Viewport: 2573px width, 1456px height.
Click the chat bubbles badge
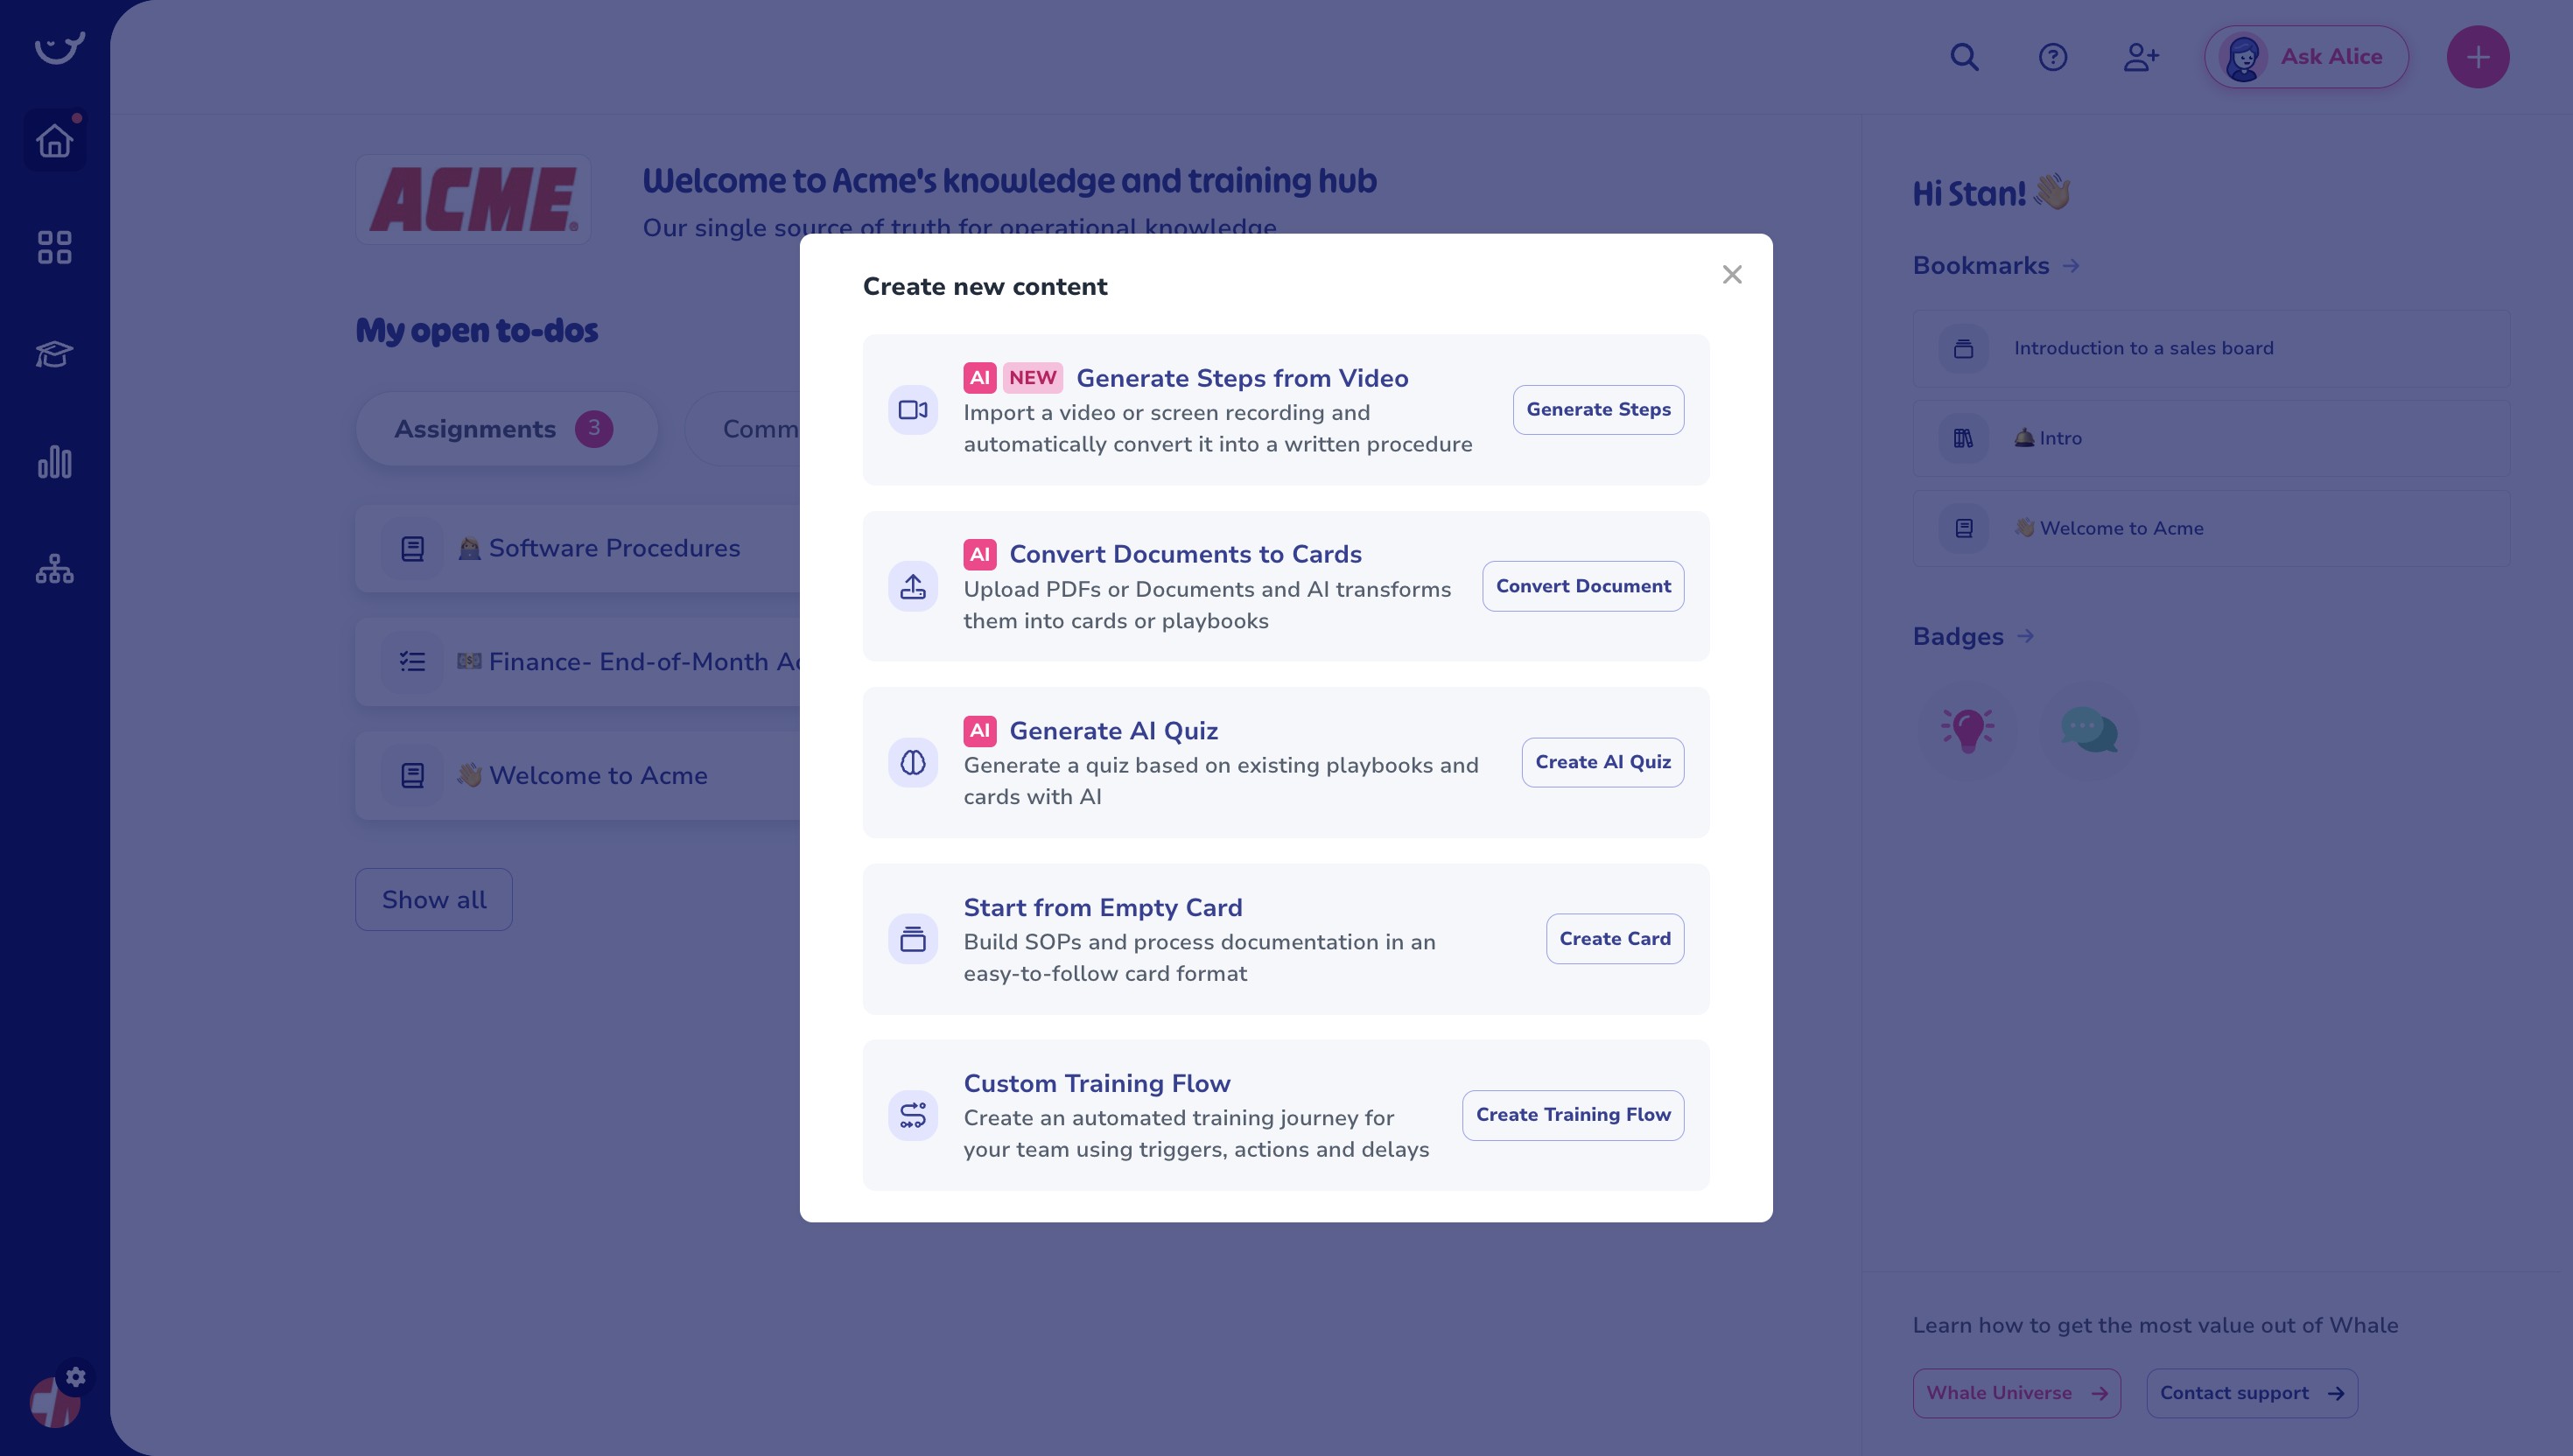(2088, 730)
